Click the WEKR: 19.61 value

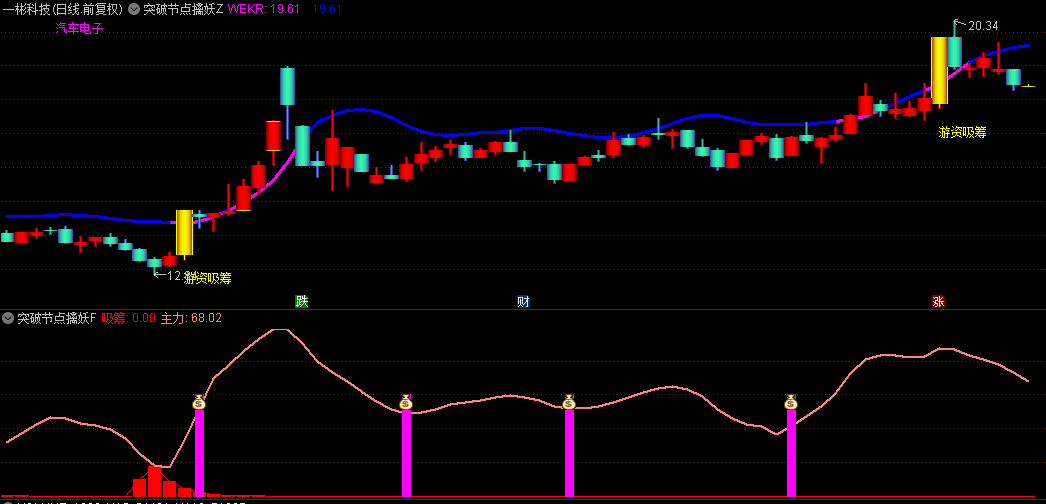[x=264, y=9]
